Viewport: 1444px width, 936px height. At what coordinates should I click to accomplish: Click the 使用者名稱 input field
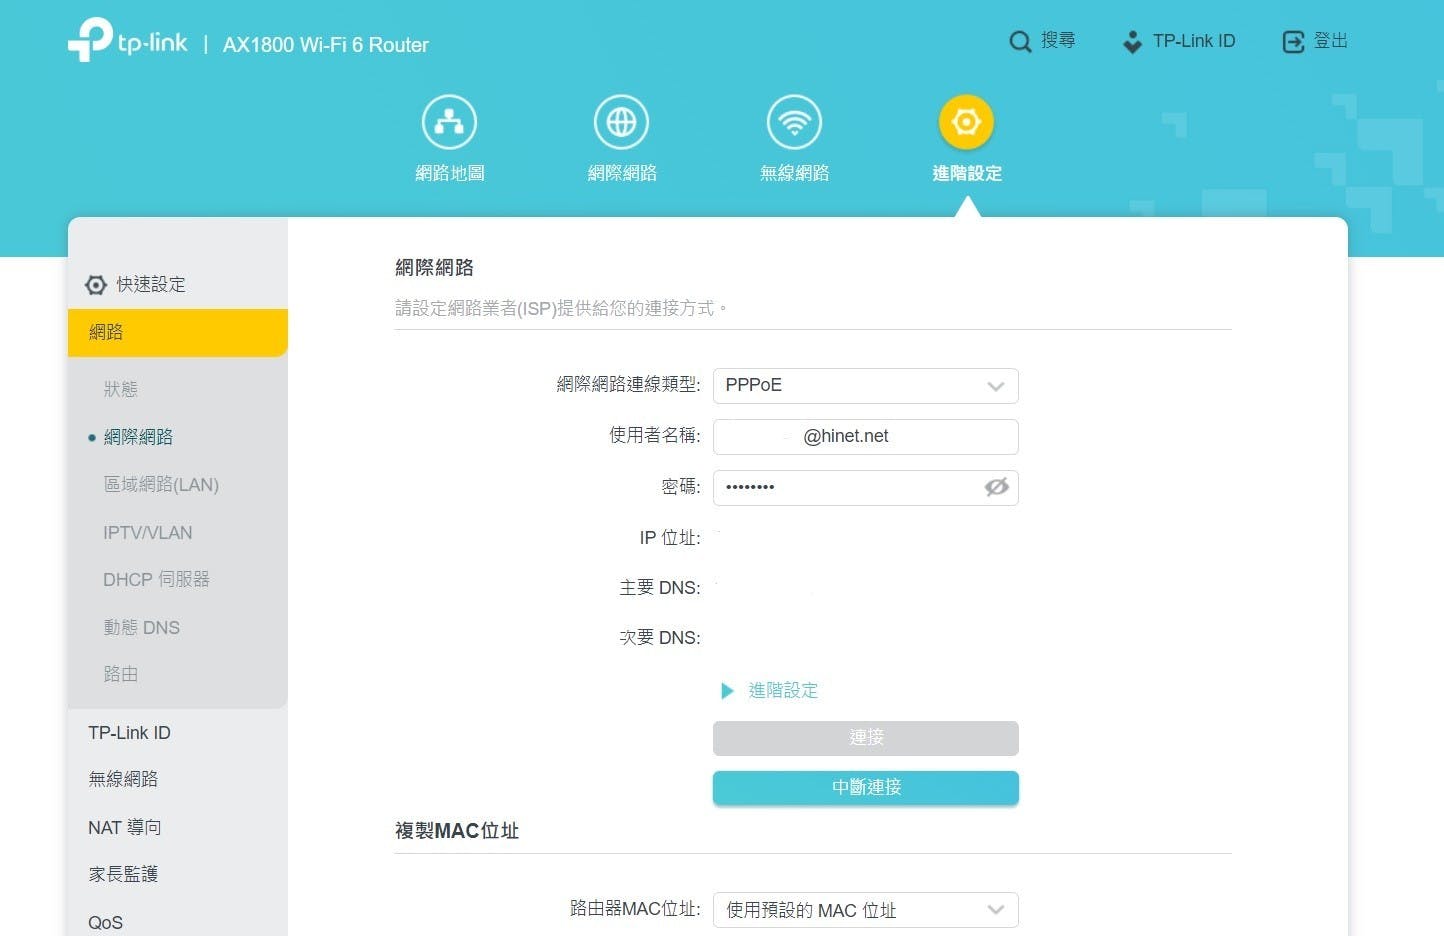pos(865,437)
